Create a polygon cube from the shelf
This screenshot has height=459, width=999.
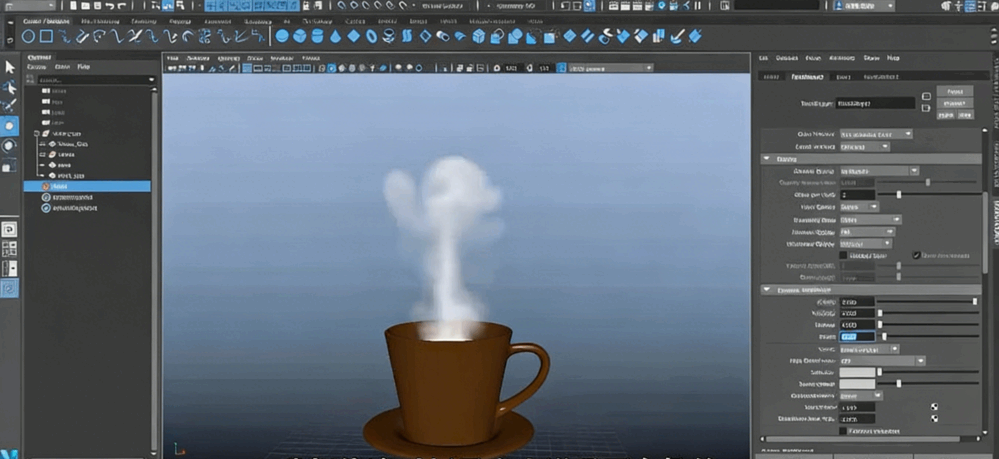[301, 37]
